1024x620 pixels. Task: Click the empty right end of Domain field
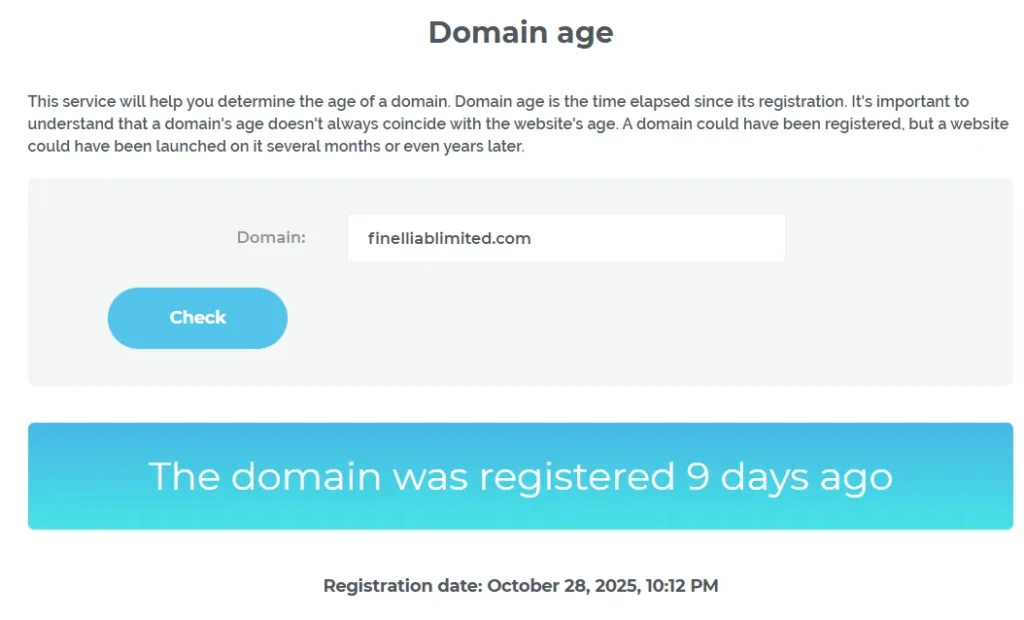click(740, 238)
